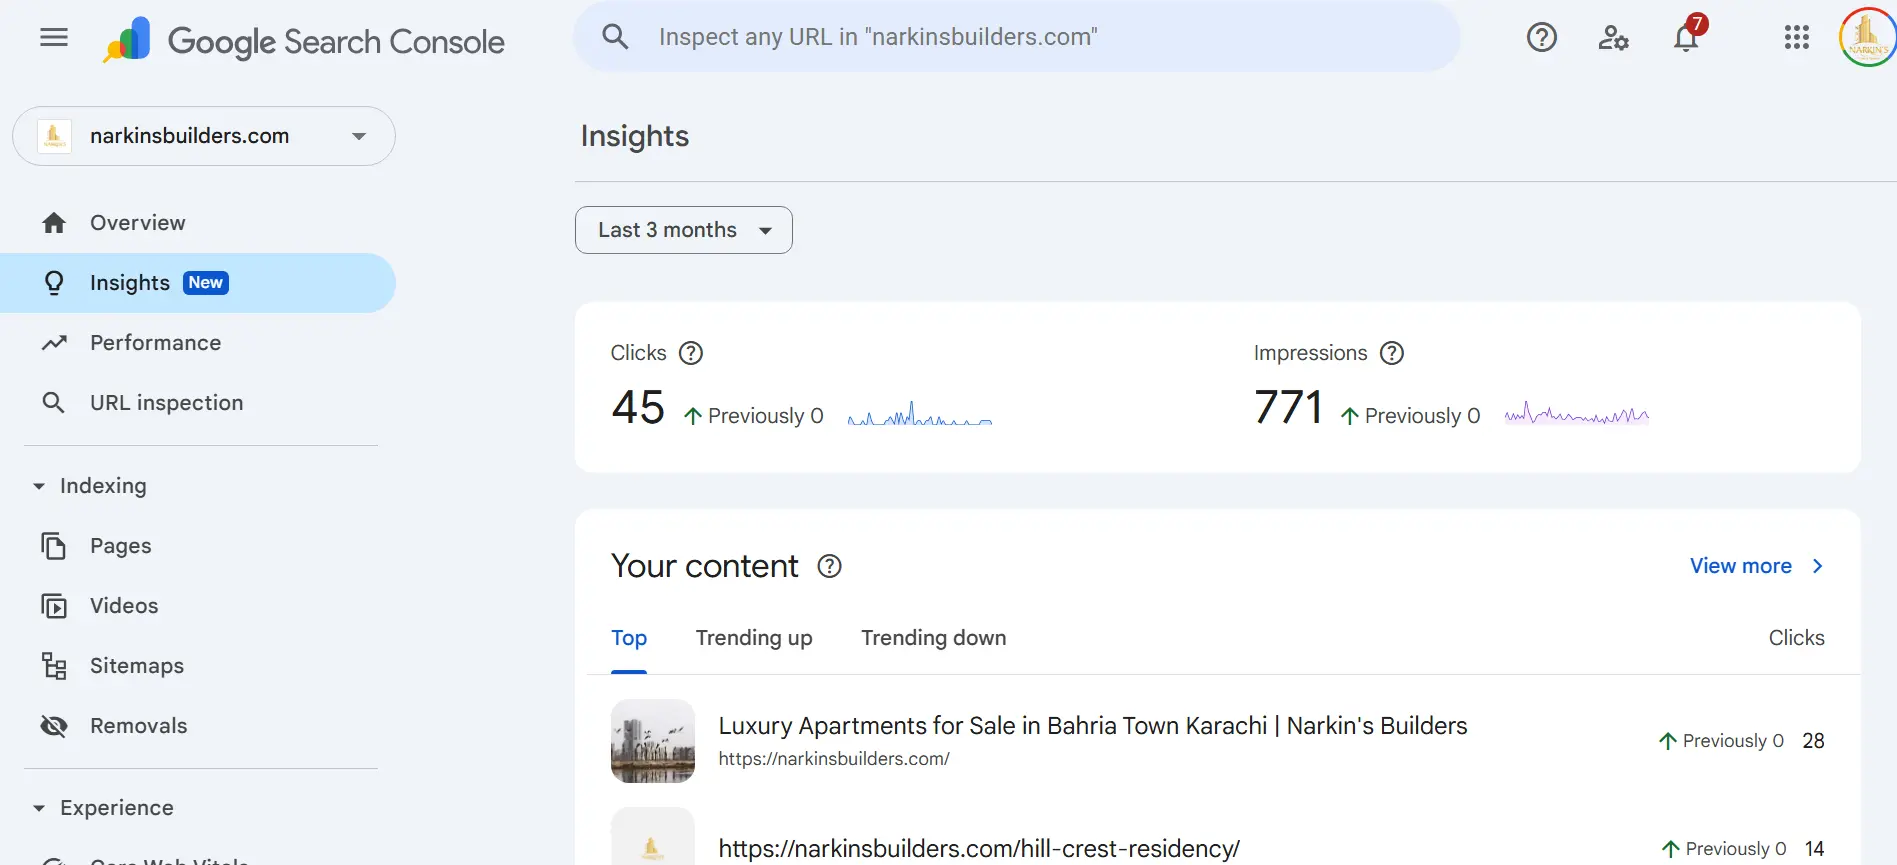Screen dimensions: 1897x865
Task: Click the help icon next to Clicks
Action: coord(691,353)
